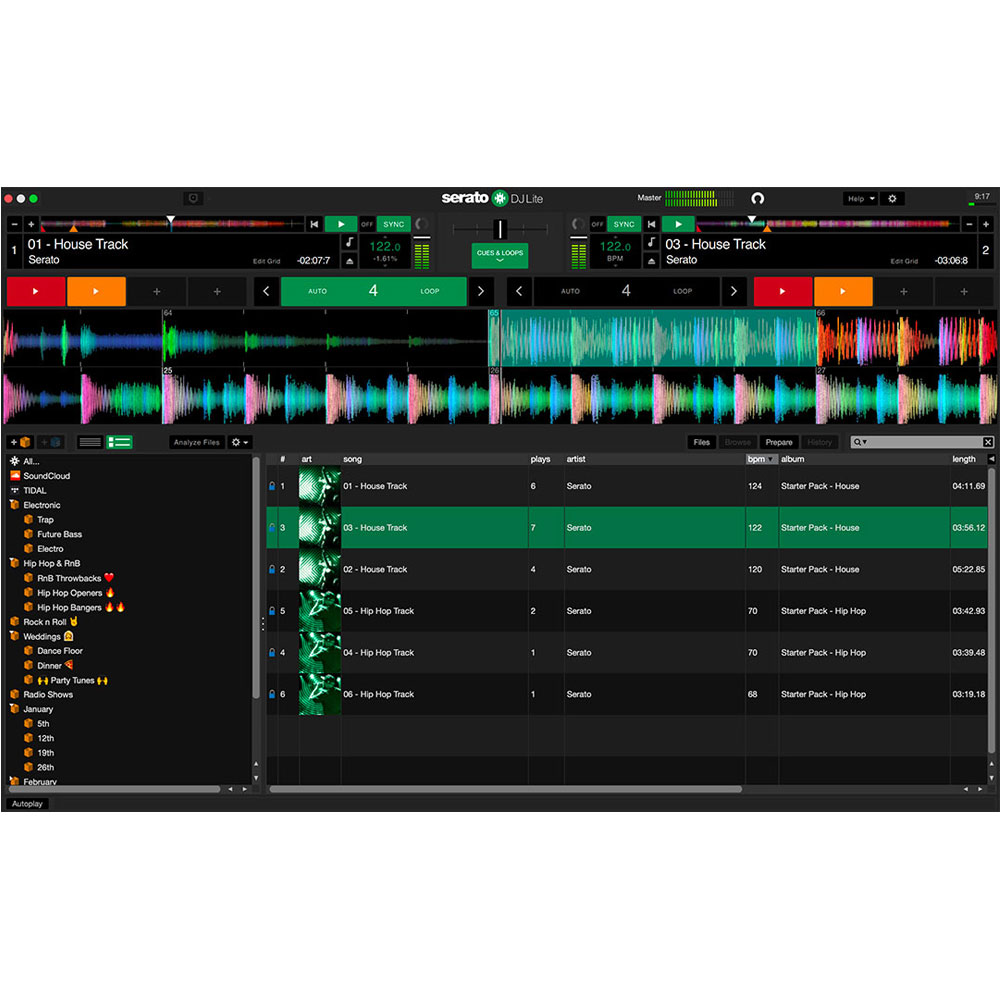Enable SYNC on deck 2
Screen dimensions: 1000x1000
point(624,224)
